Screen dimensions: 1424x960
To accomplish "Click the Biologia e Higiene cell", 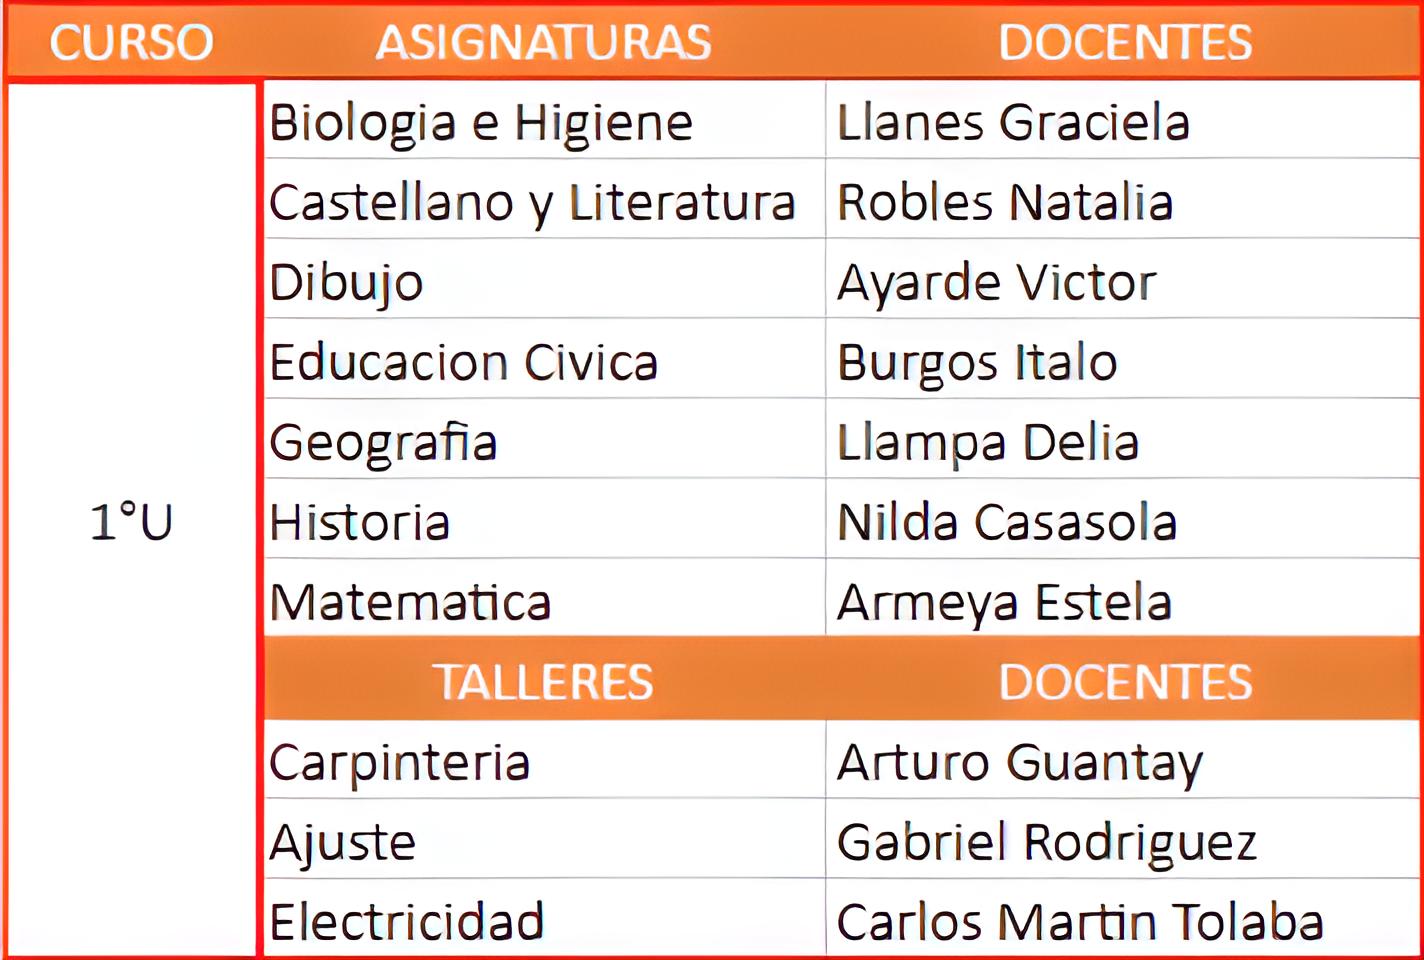I will [x=481, y=123].
